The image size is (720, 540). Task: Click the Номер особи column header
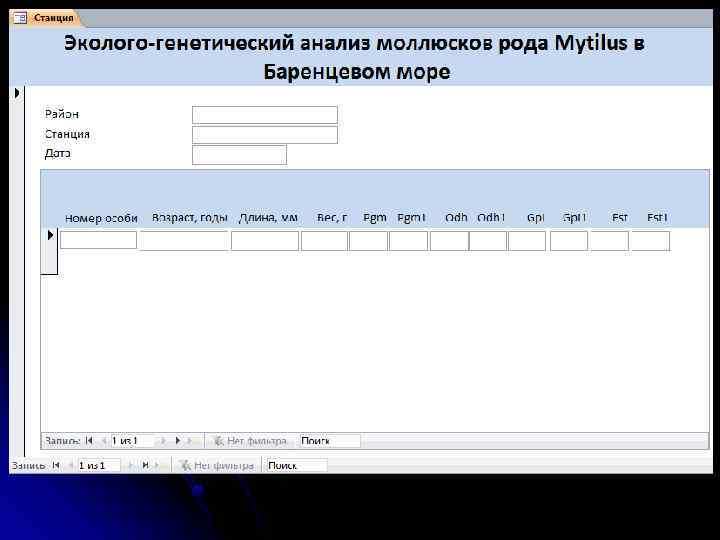101,218
